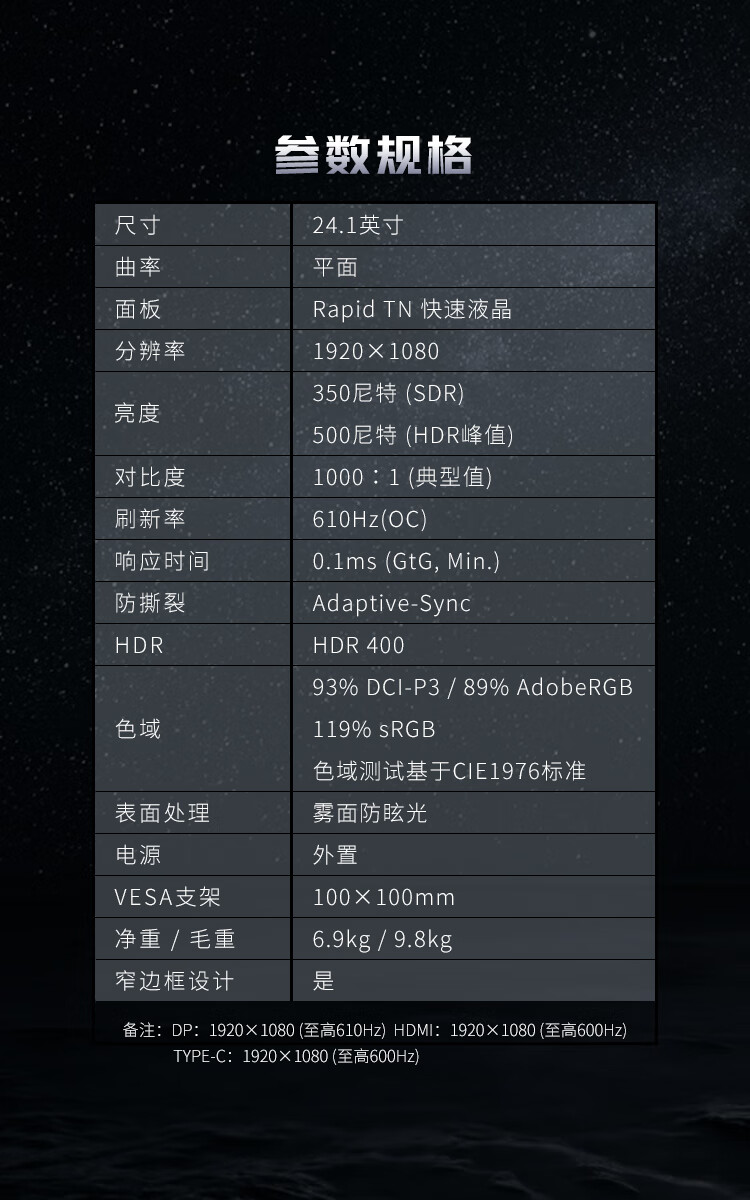Click the 610Hz(OC) refresh rate value

click(370, 520)
